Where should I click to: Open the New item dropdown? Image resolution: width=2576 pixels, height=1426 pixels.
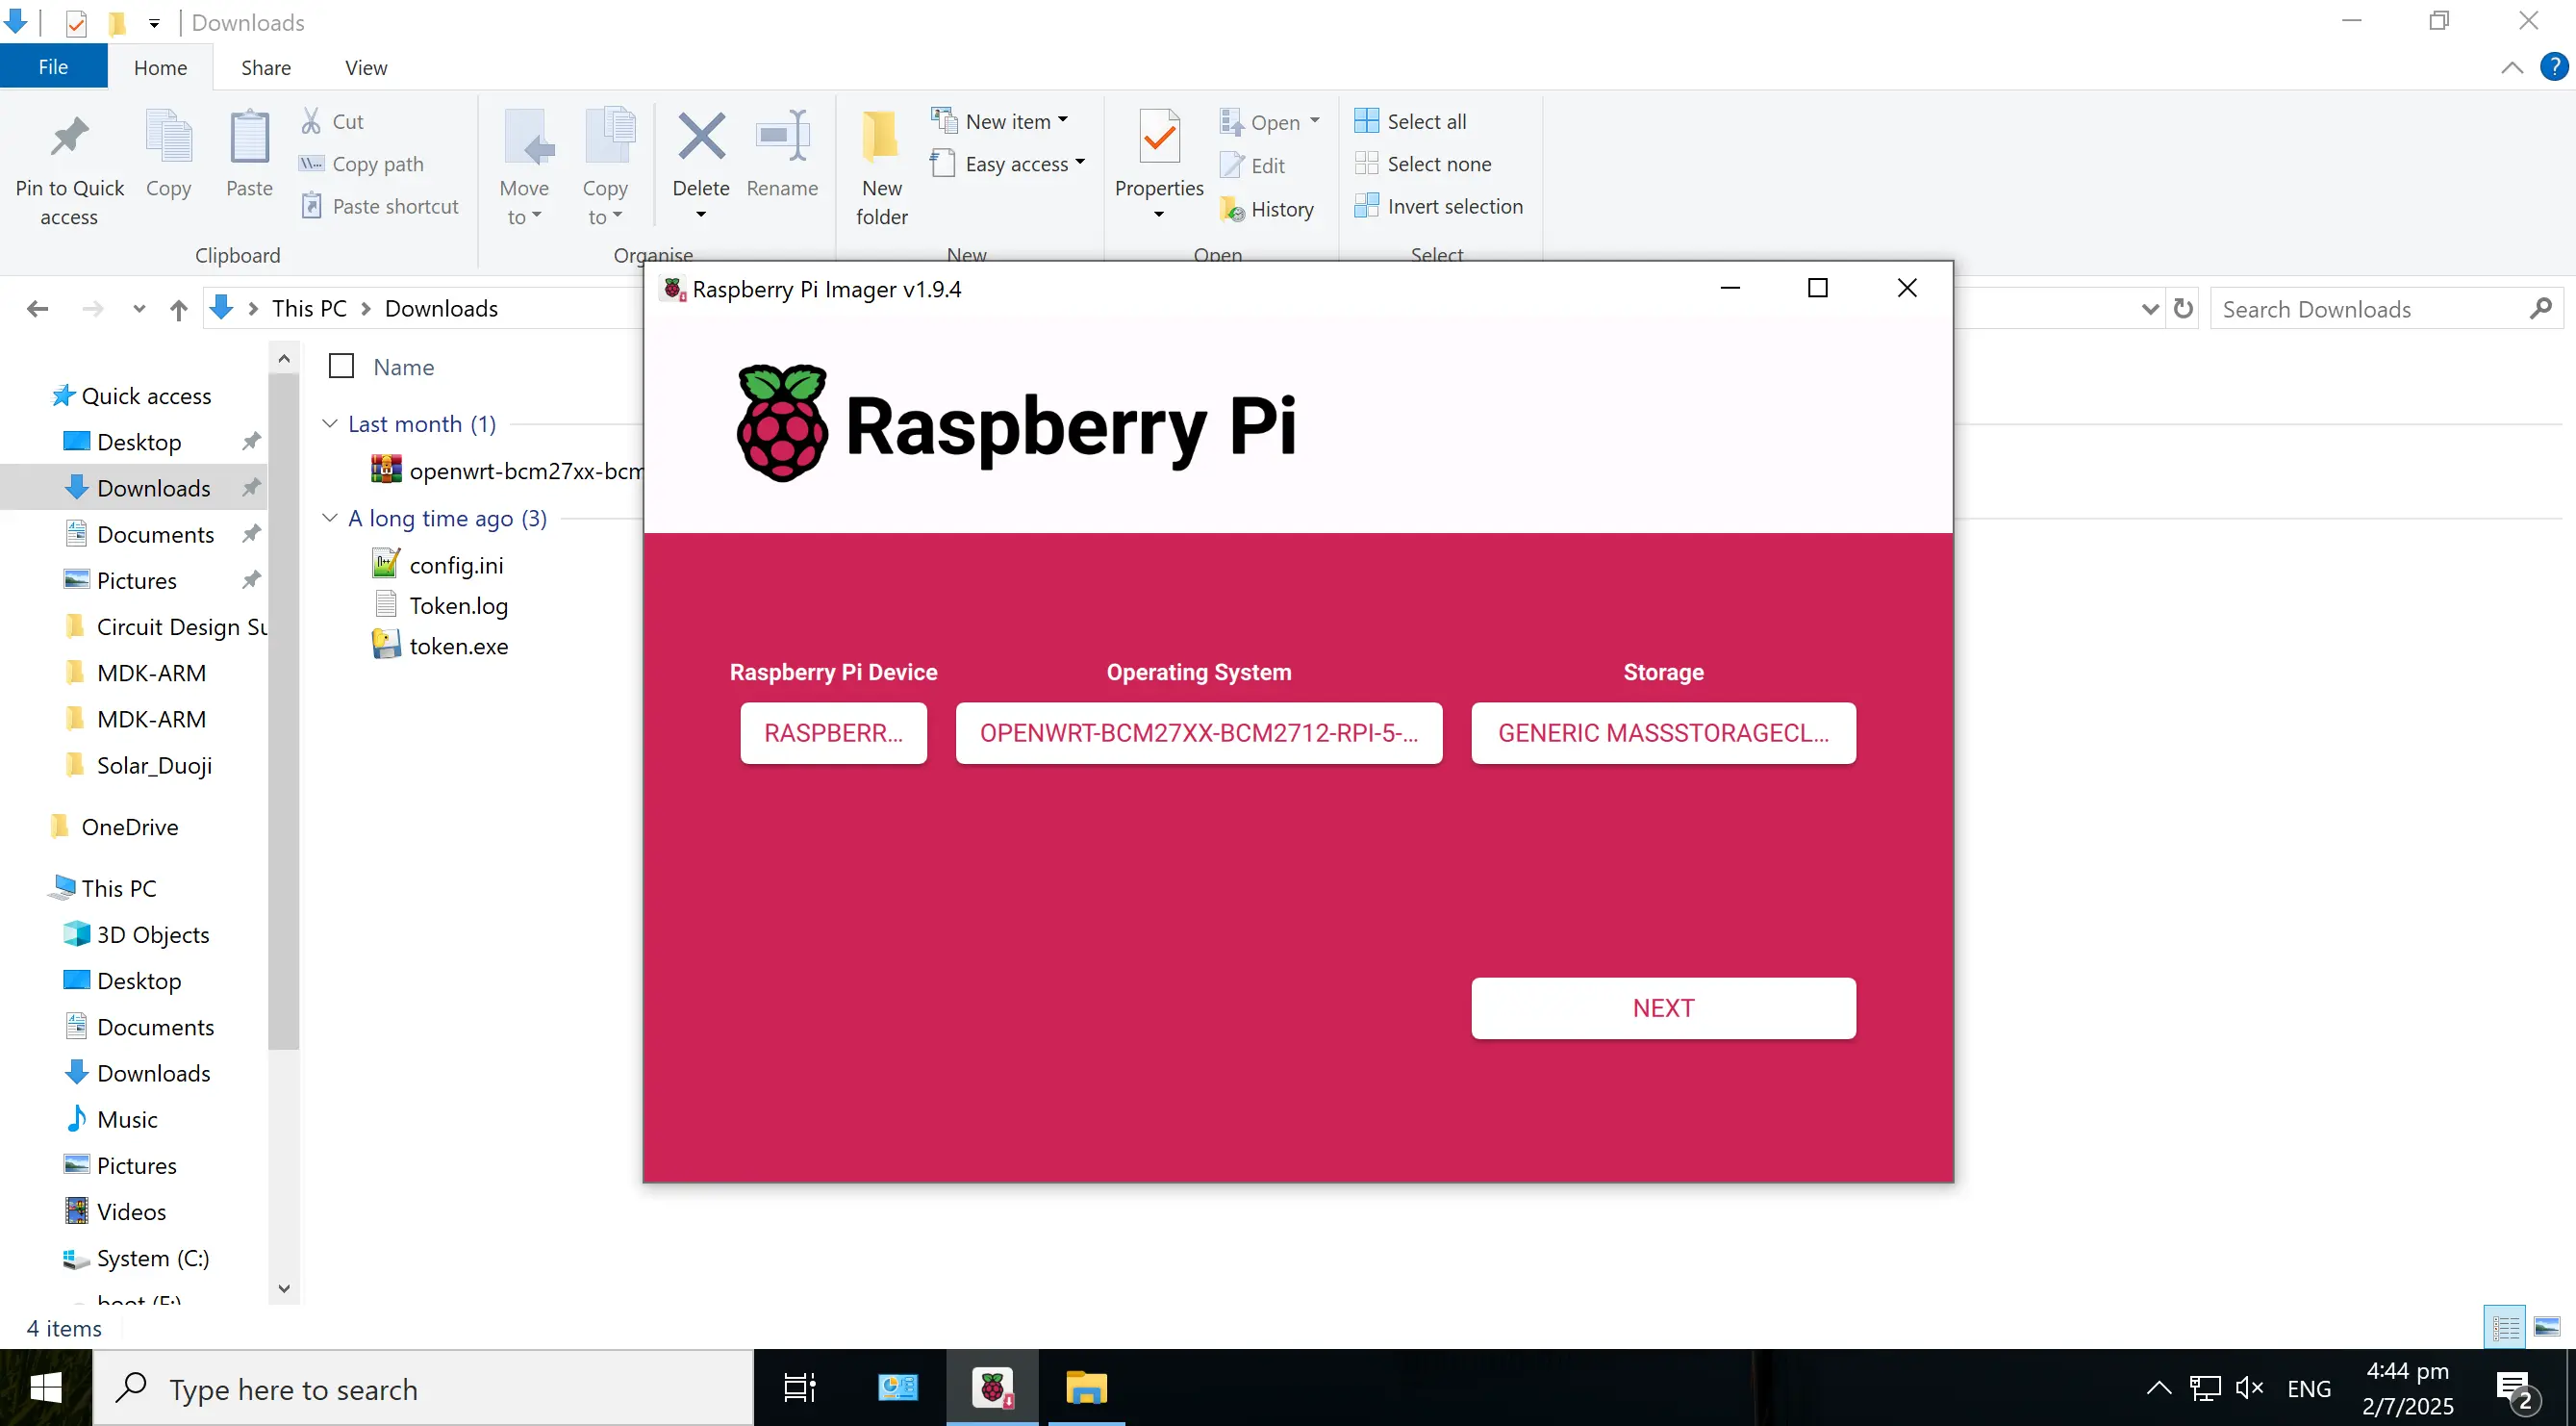tap(1000, 122)
